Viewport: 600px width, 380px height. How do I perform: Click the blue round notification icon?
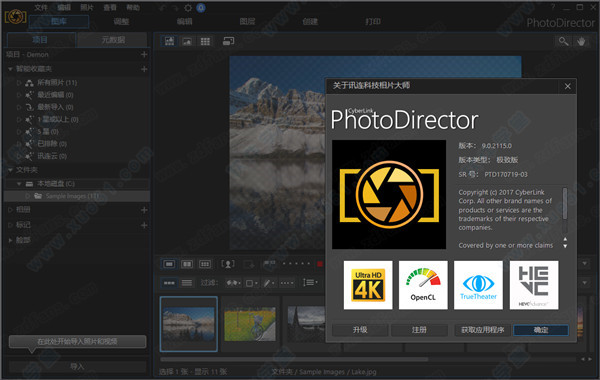[201, 8]
